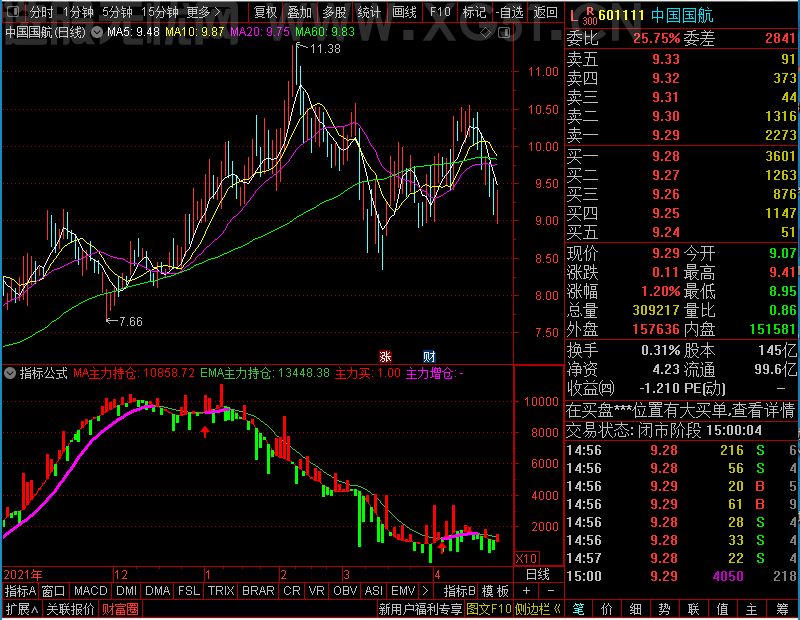Screen dimensions: 800x620
Task: Switch indicator to FSL
Action: [x=189, y=591]
